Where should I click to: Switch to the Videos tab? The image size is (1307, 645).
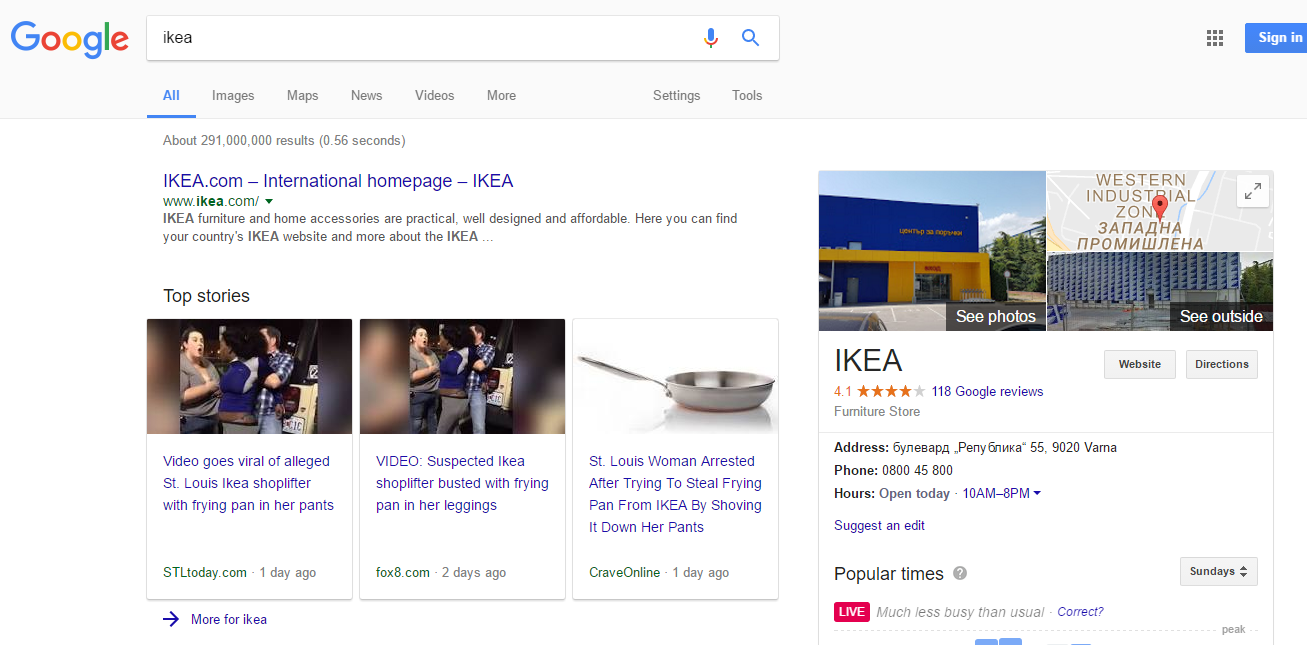tap(434, 96)
